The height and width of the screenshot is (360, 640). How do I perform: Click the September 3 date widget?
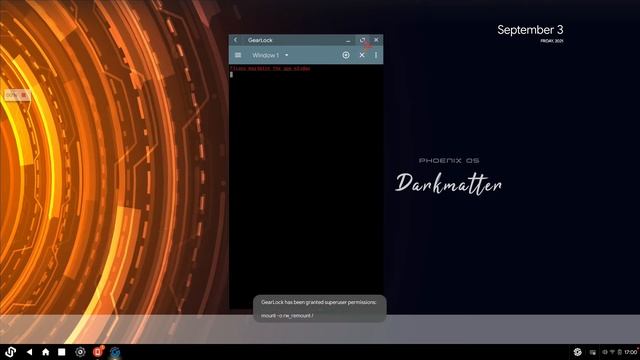[530, 33]
